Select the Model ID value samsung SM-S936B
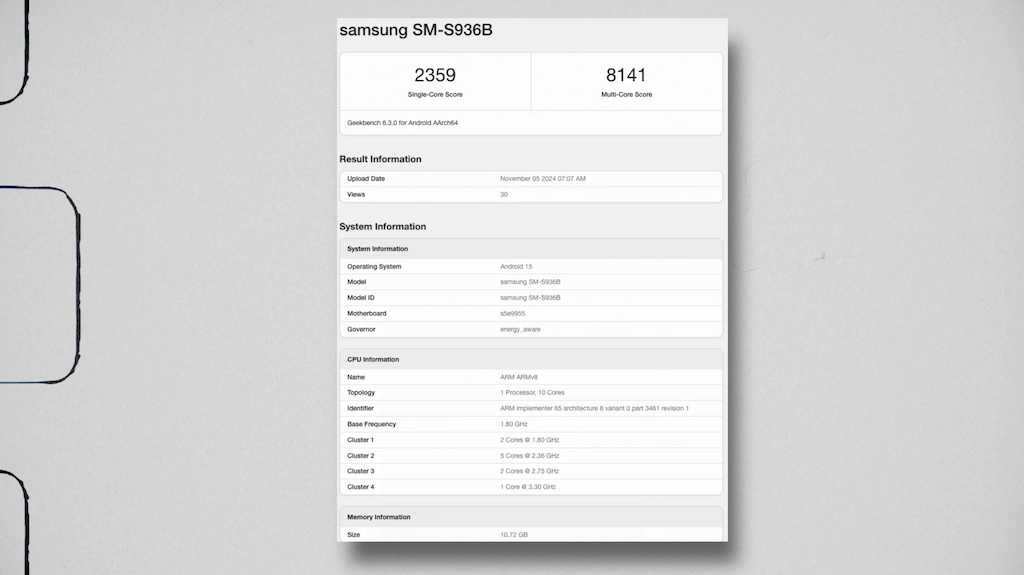 tap(530, 298)
